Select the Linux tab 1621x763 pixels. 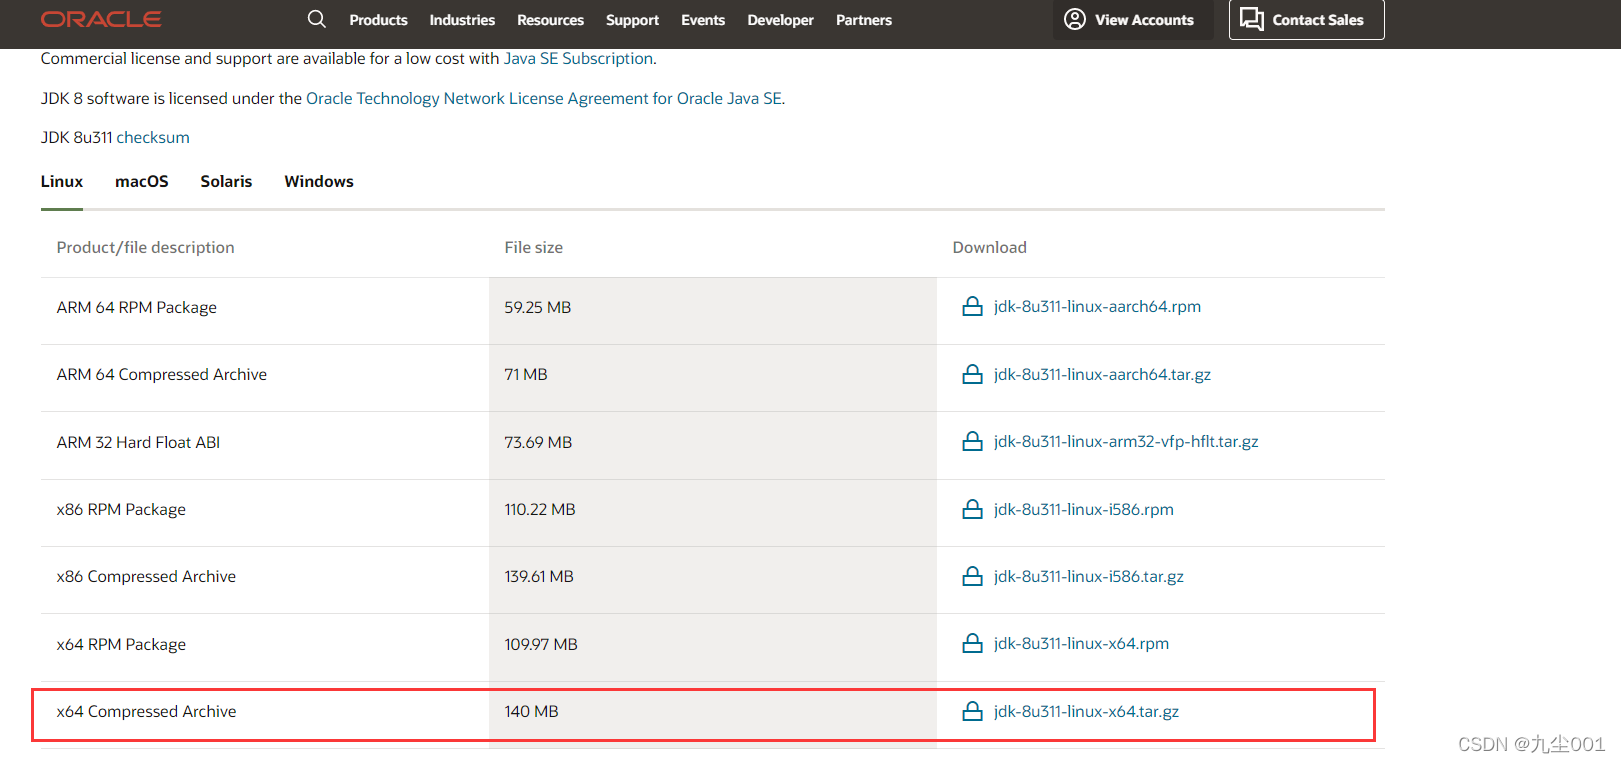click(x=62, y=181)
